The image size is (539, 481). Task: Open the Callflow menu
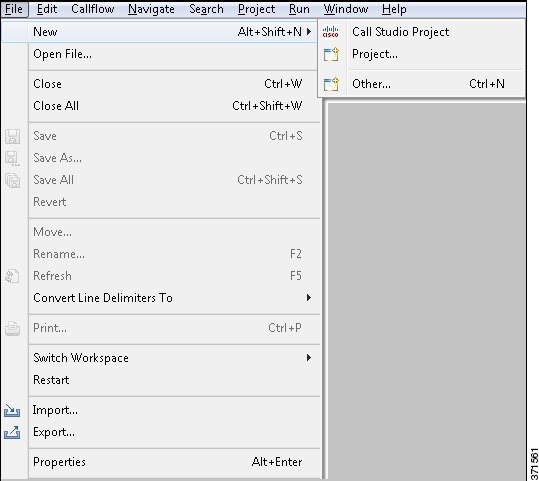tap(93, 9)
